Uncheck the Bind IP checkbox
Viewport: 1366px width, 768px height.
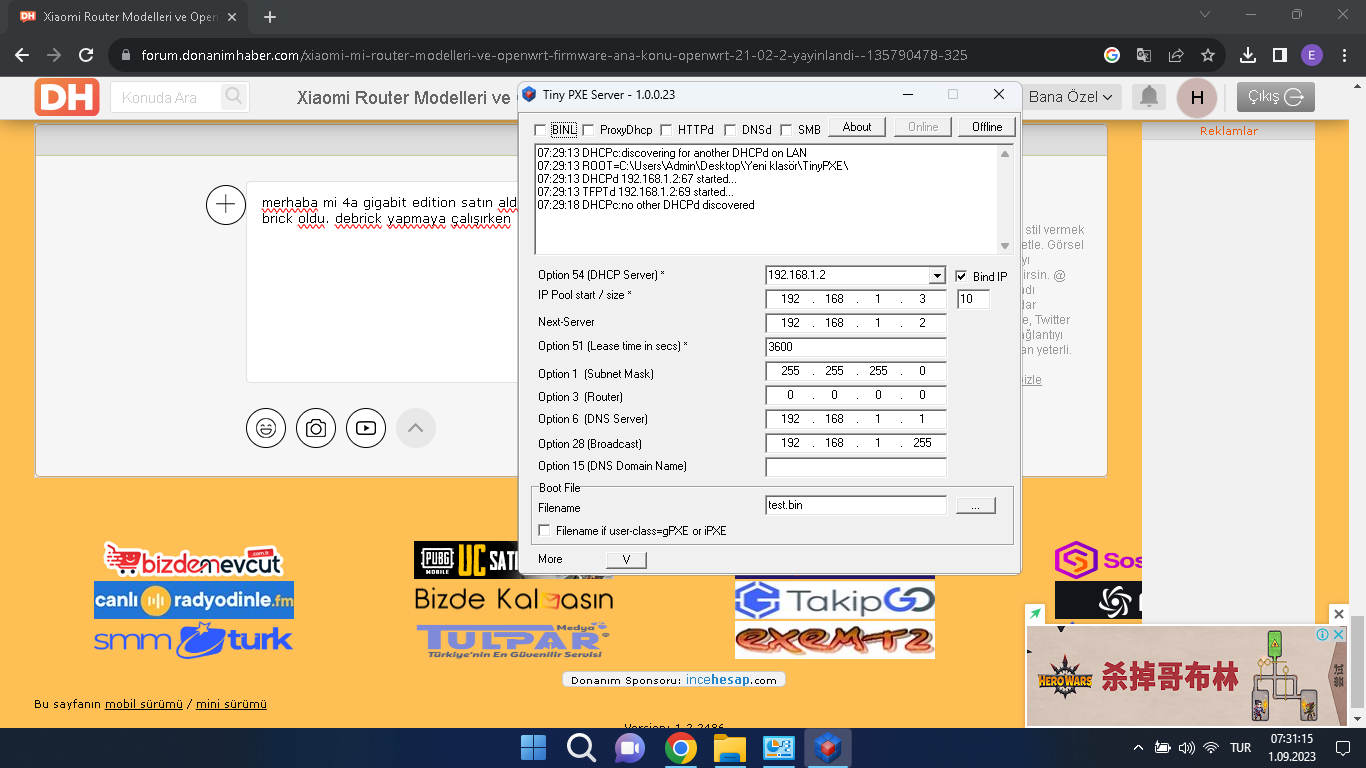[x=962, y=276]
